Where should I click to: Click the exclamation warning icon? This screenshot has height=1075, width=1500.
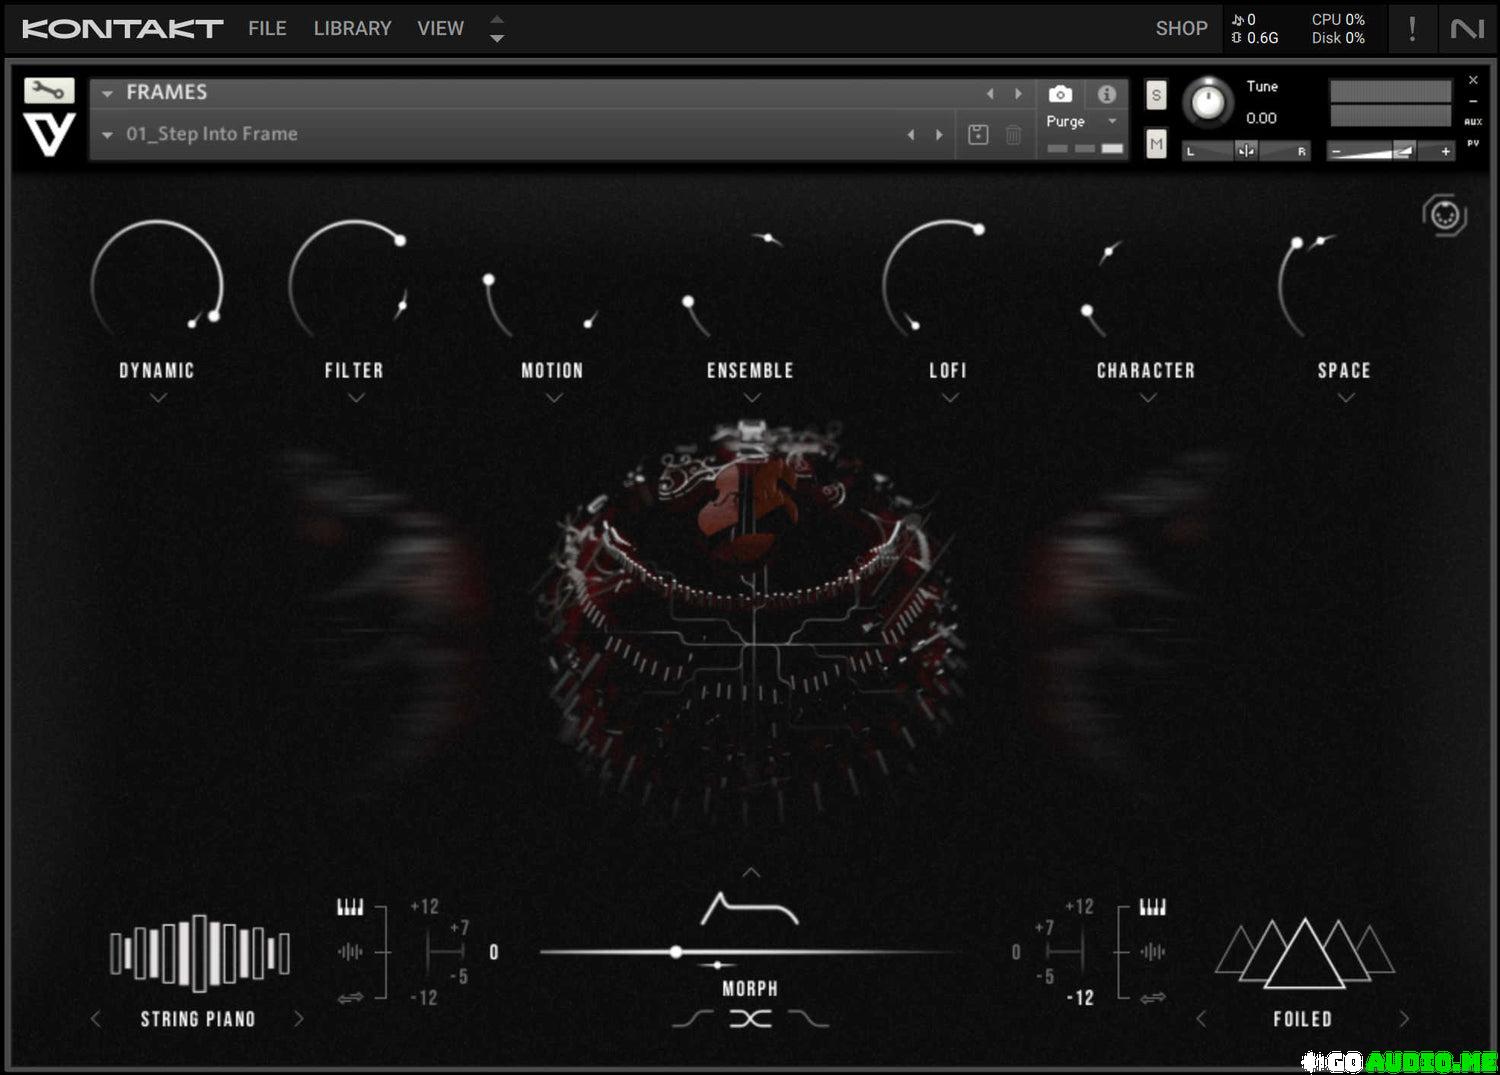1412,29
